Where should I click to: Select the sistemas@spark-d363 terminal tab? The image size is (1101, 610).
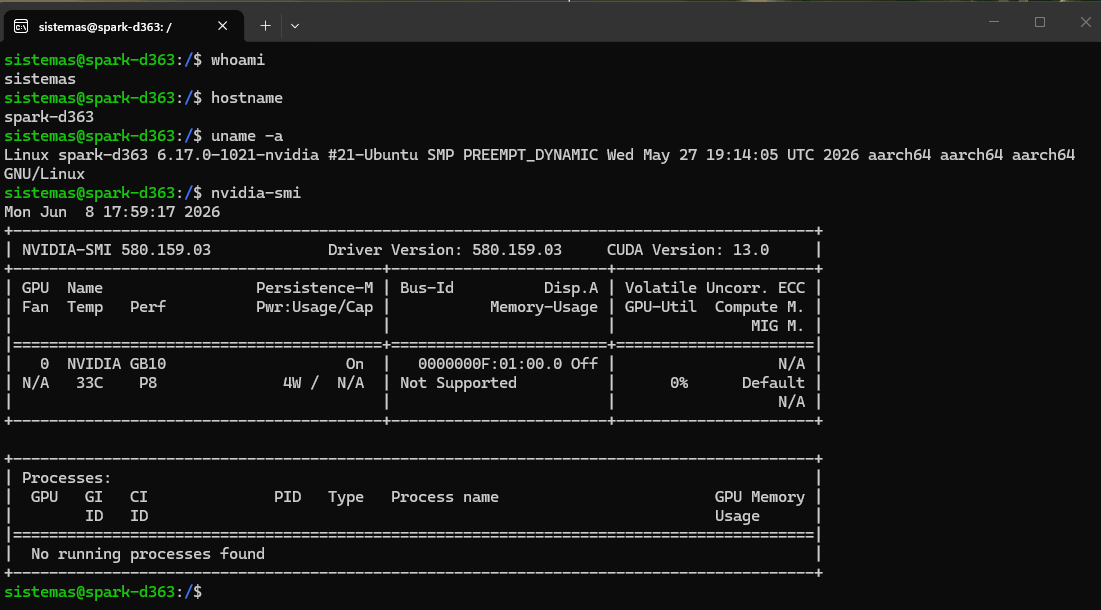click(124, 27)
